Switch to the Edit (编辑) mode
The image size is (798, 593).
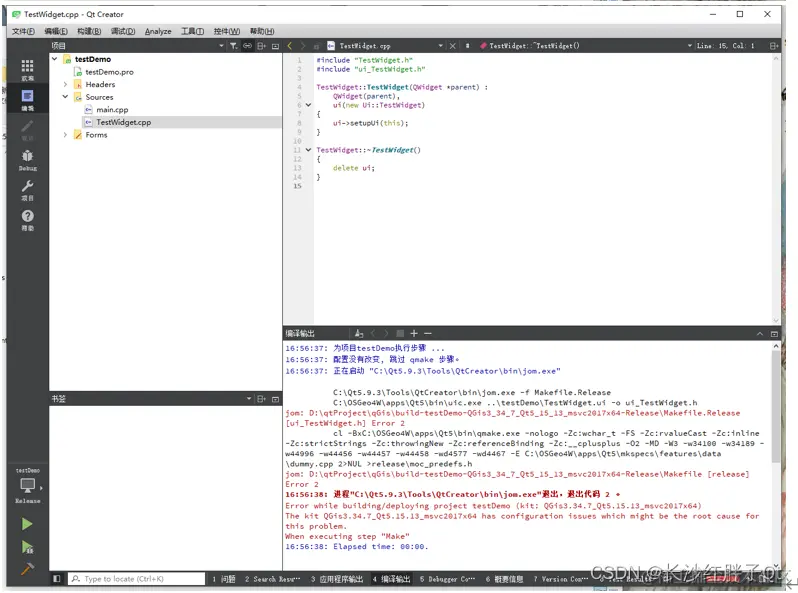[x=27, y=100]
